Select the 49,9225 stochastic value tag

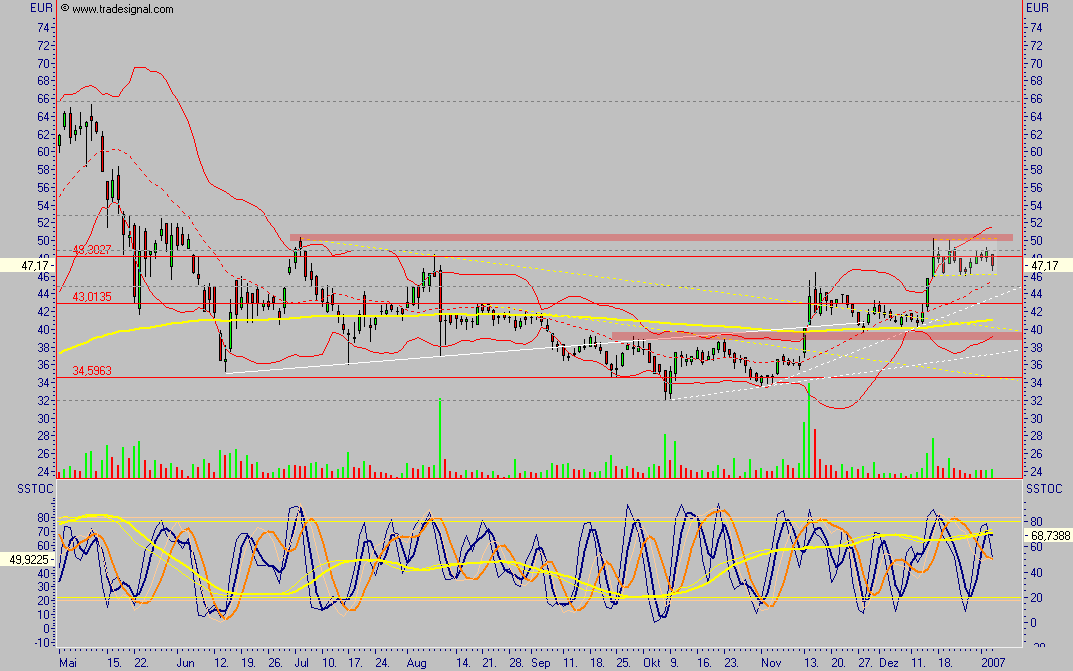click(x=25, y=560)
